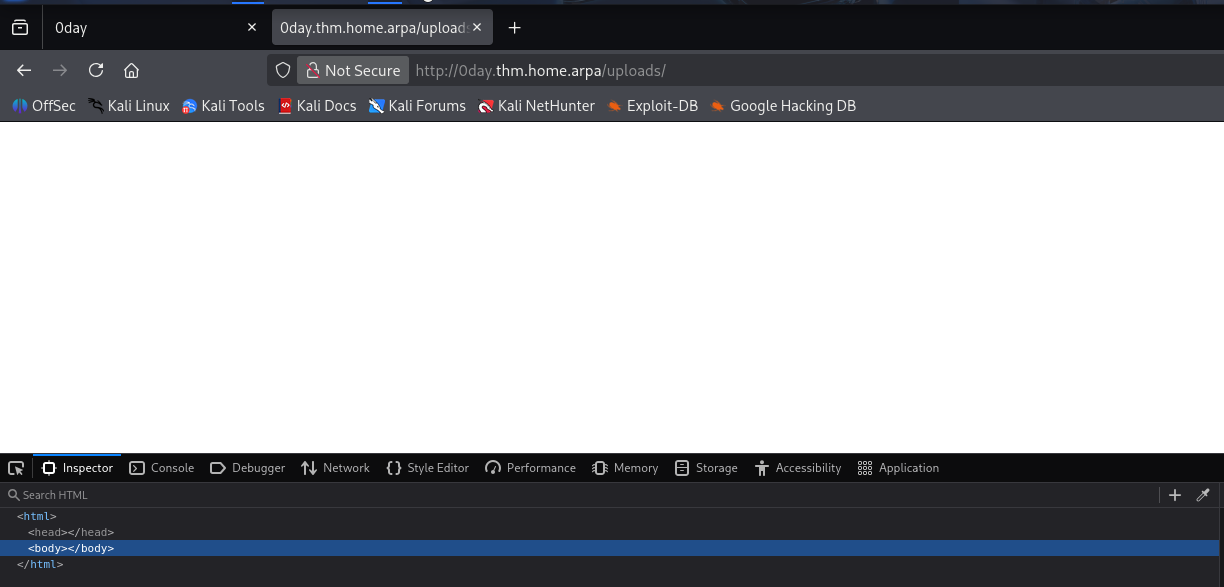Open the Style Editor panel
Viewport: 1224px width, 587px height.
[427, 468]
